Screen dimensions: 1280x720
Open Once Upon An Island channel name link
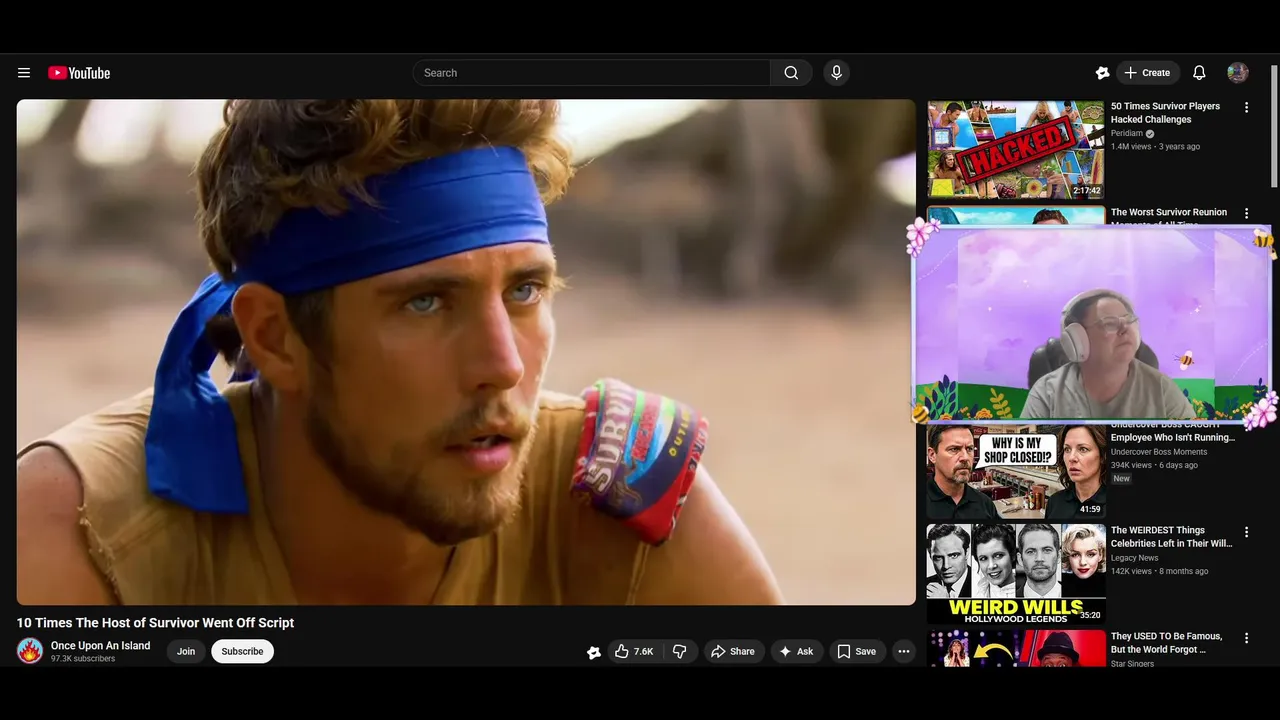click(101, 646)
